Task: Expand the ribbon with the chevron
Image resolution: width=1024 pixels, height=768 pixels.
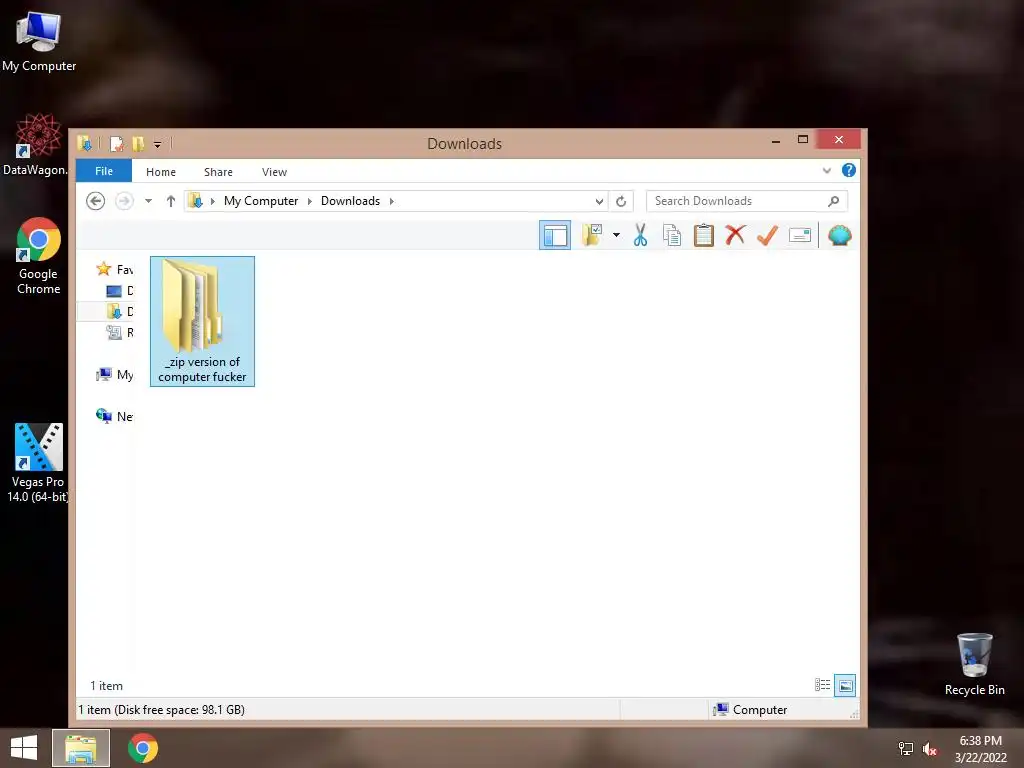Action: [827, 170]
